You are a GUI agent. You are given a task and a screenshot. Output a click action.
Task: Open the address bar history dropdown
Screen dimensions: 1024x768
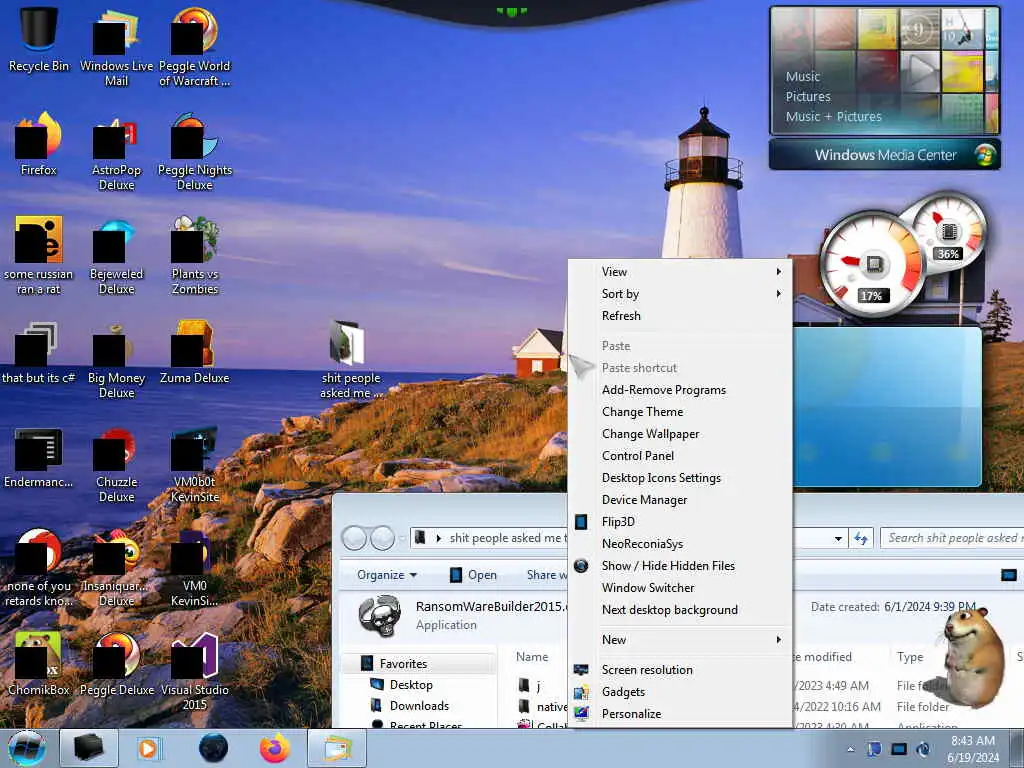pos(838,539)
